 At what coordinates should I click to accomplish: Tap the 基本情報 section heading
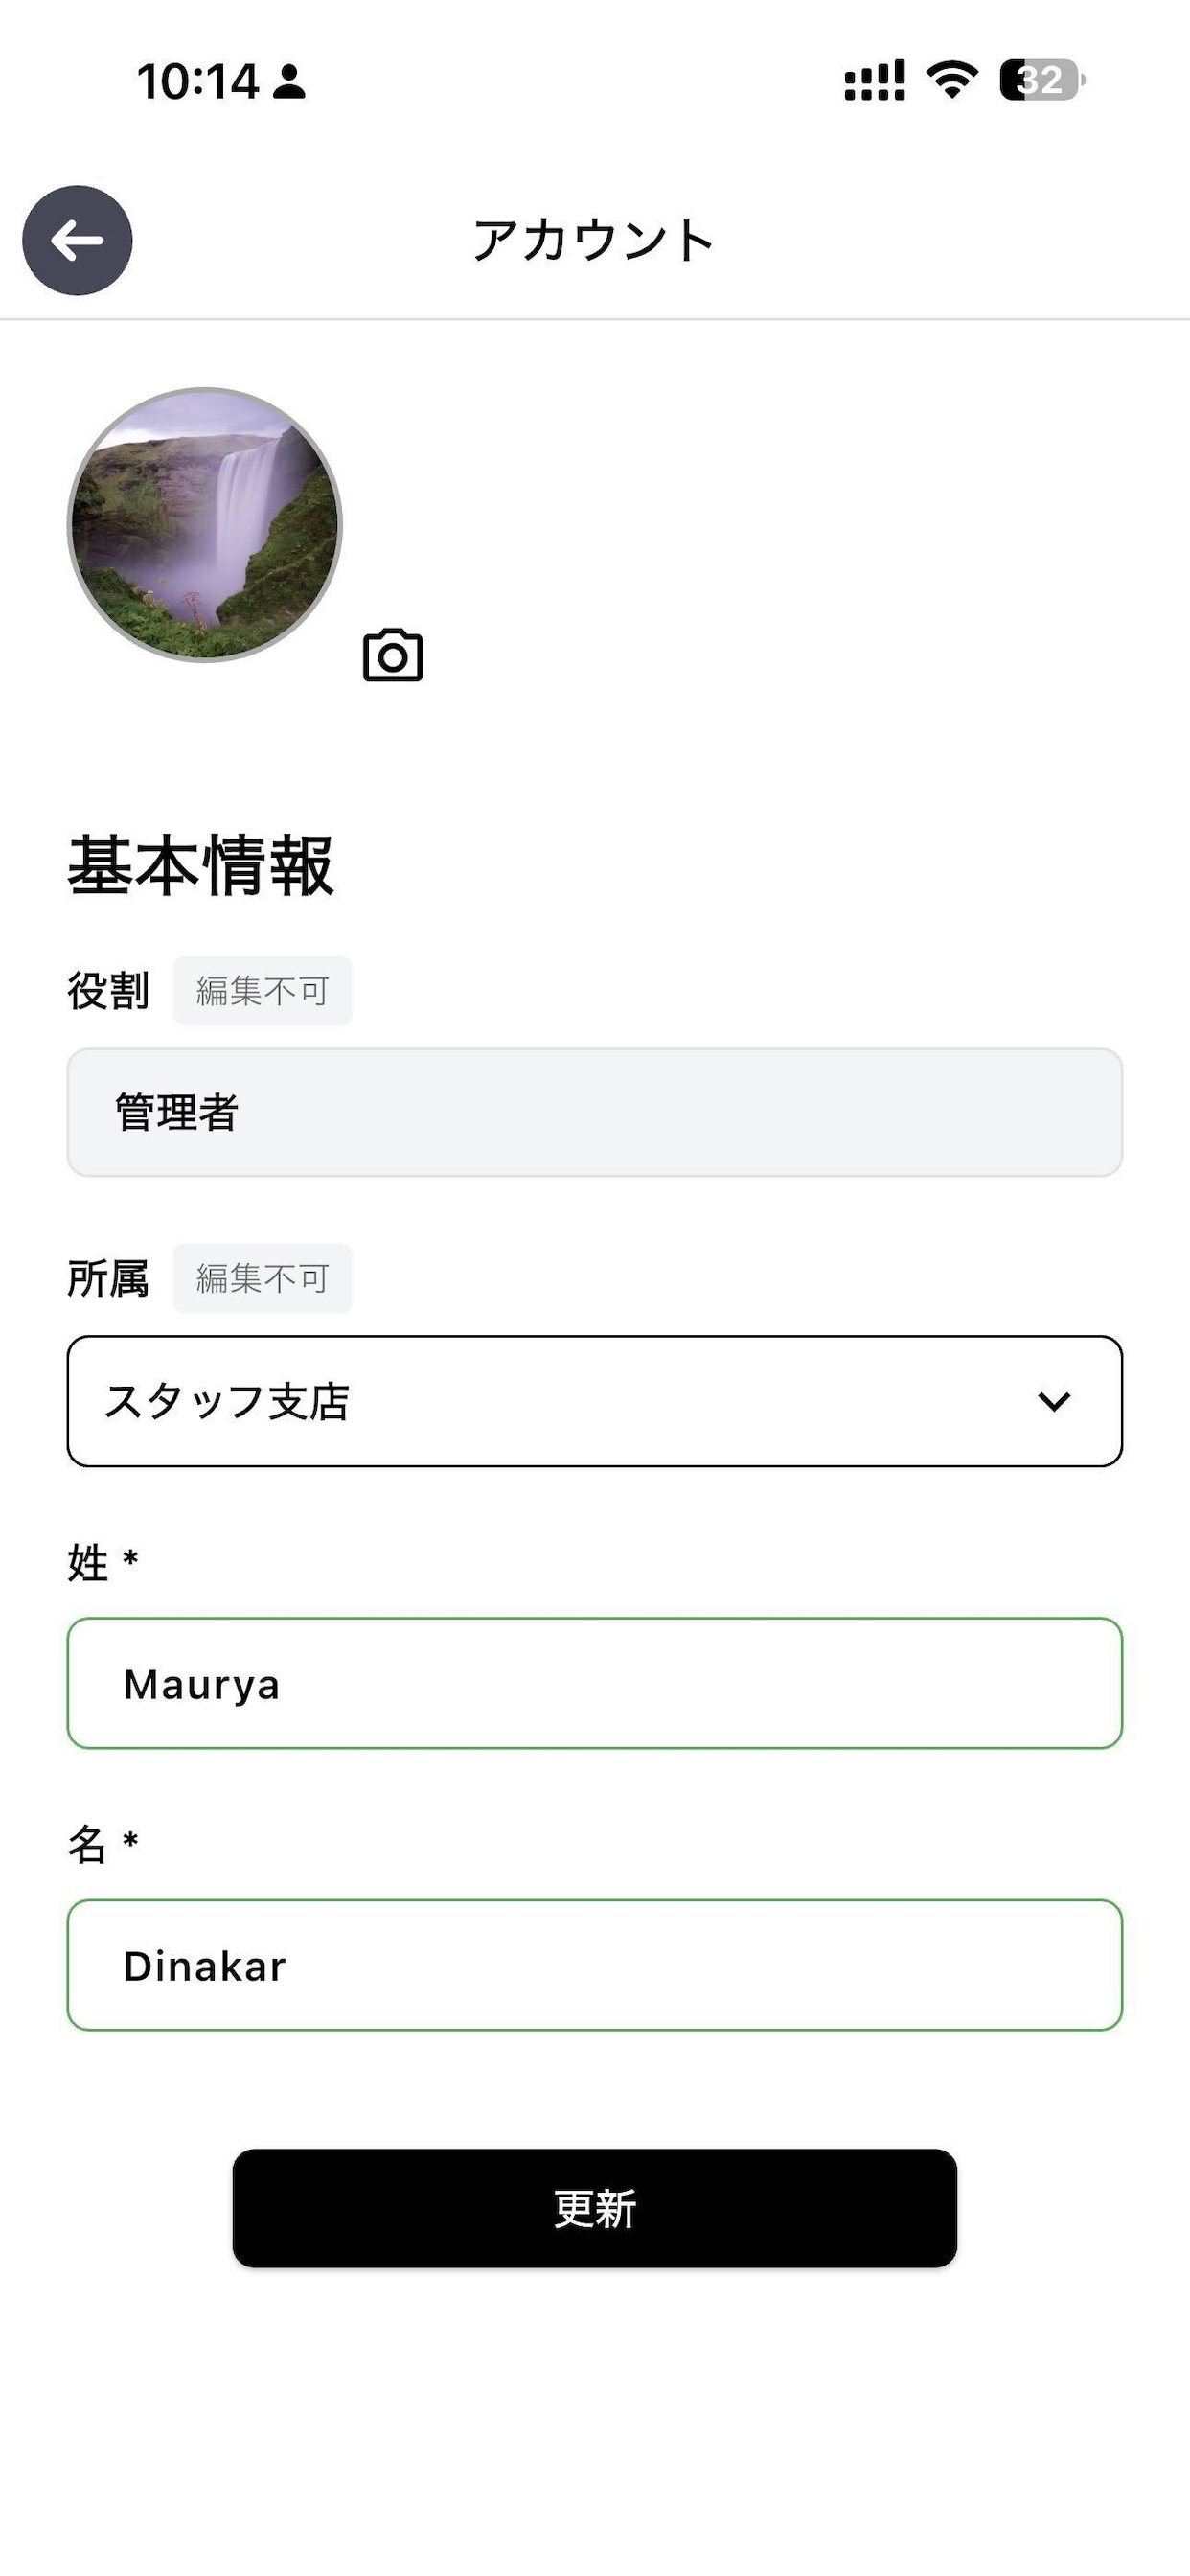click(x=200, y=866)
